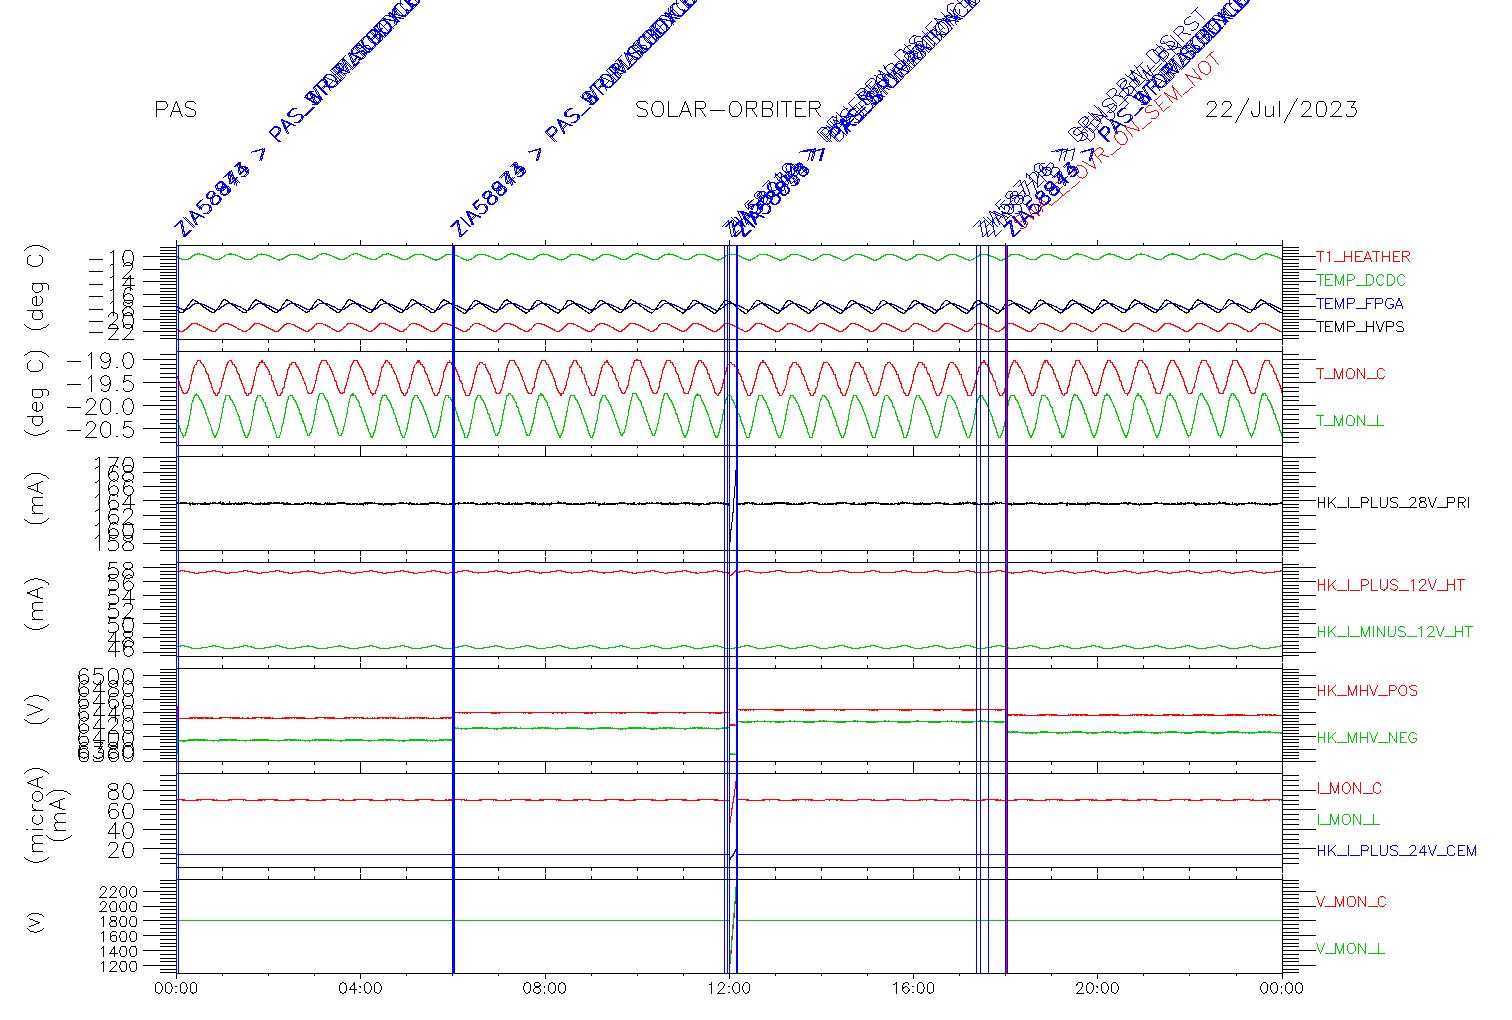Click the blue event line at 06:00
This screenshot has width=1512, height=1020.
(453, 608)
